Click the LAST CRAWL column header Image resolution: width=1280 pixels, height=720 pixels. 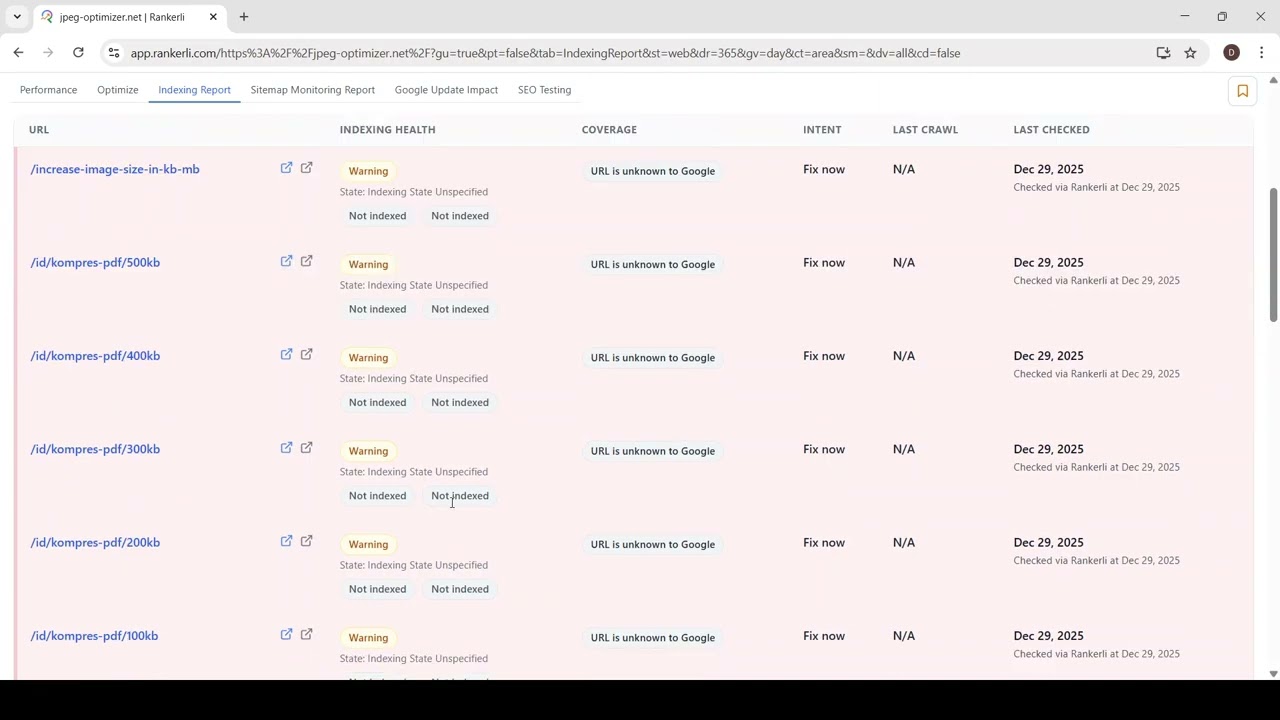coord(925,129)
